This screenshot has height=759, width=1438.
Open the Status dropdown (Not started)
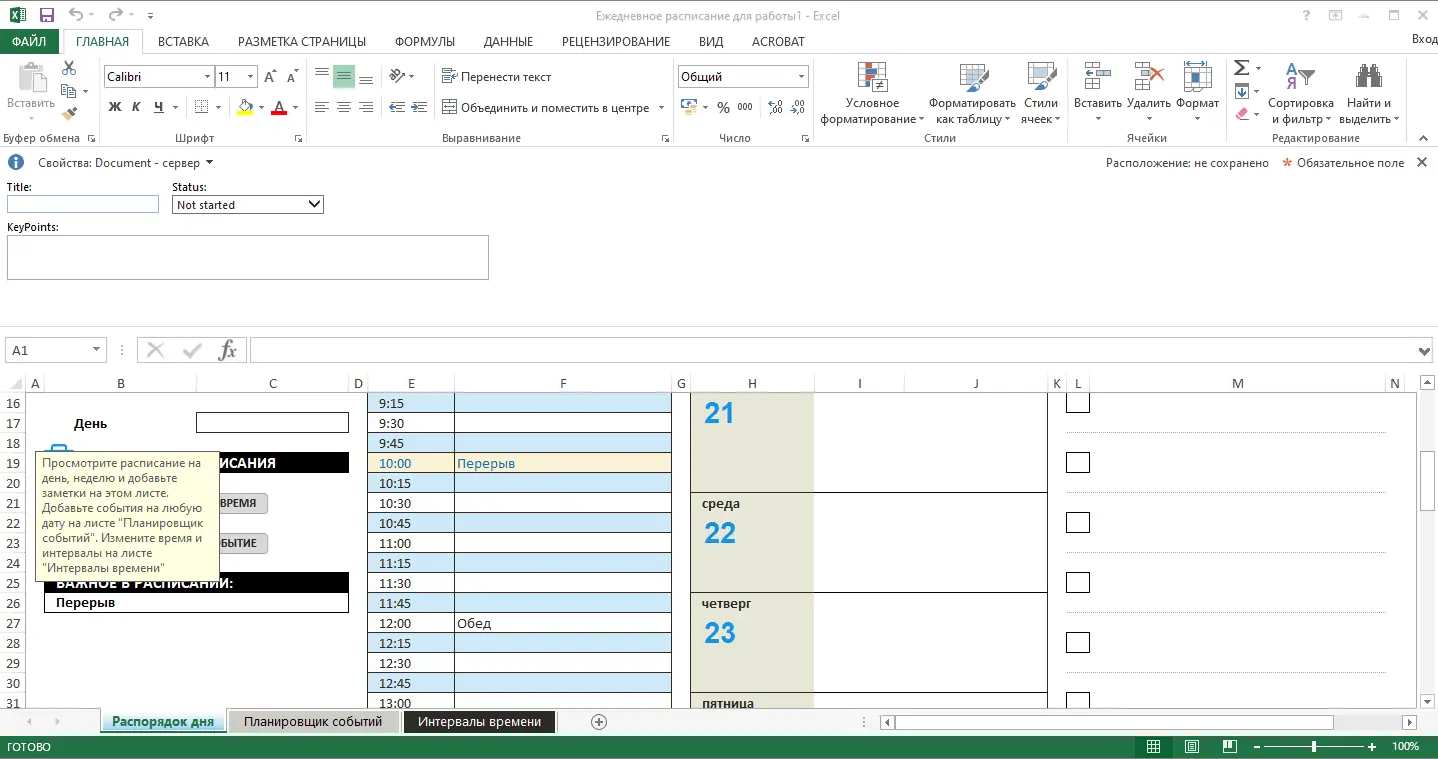(x=248, y=204)
